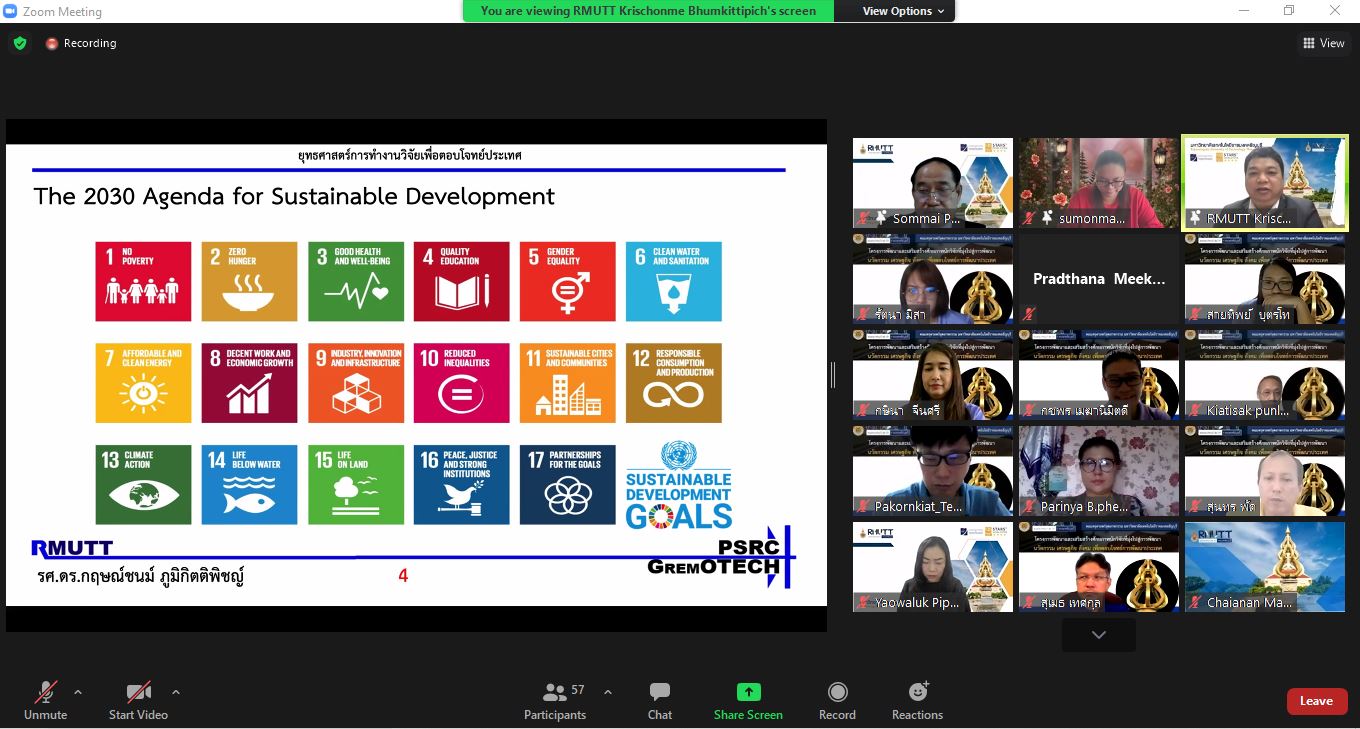The height and width of the screenshot is (729, 1360).
Task: Open the View layout menu
Action: [x=1323, y=43]
